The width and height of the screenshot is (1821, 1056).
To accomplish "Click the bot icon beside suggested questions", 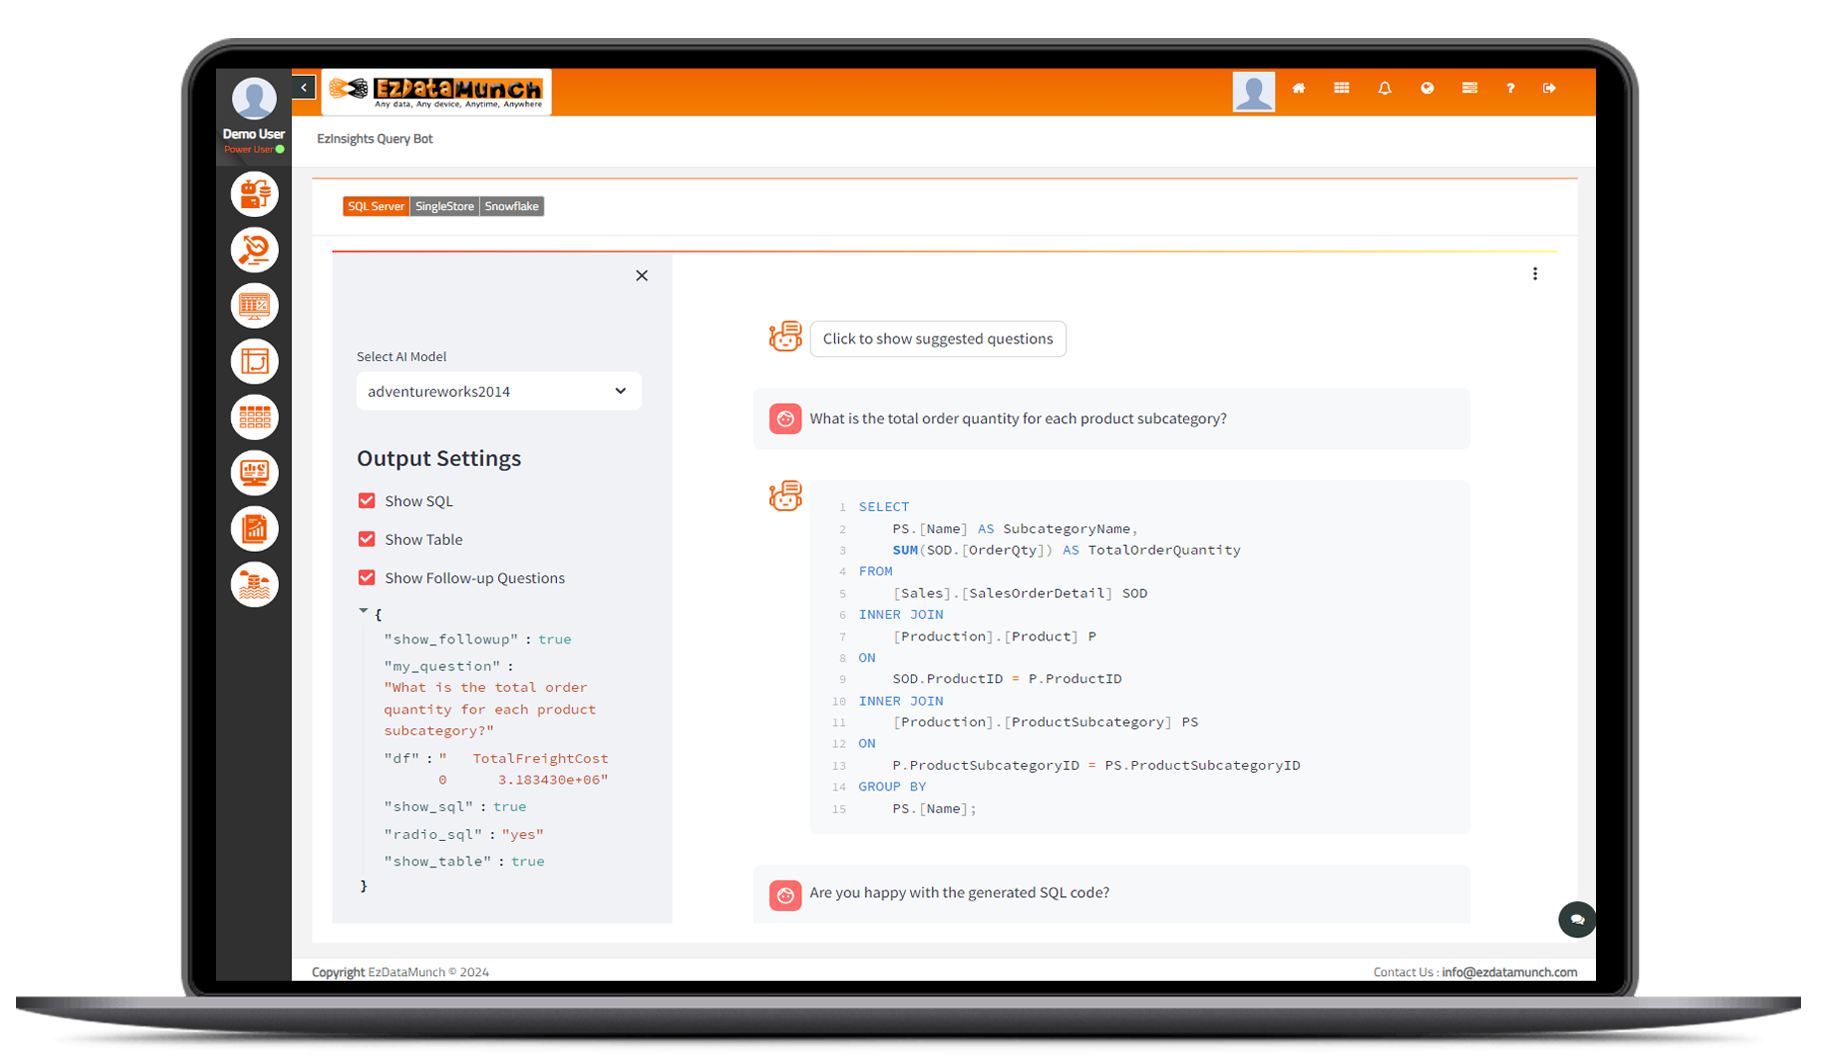I will [x=785, y=337].
